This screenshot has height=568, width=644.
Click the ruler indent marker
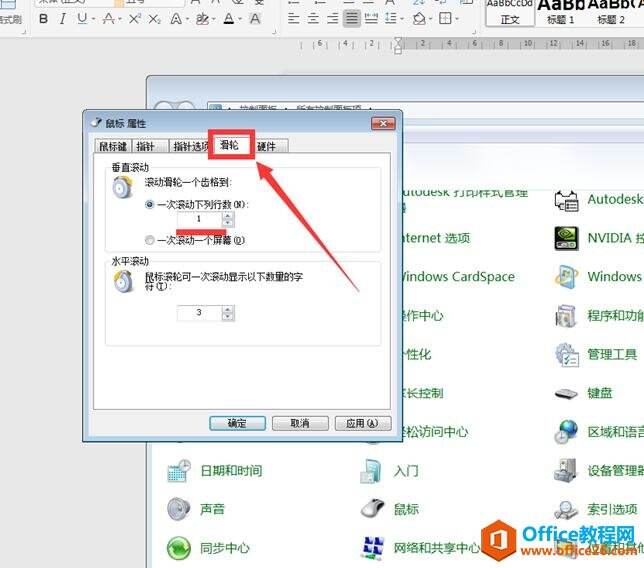pos(398,45)
